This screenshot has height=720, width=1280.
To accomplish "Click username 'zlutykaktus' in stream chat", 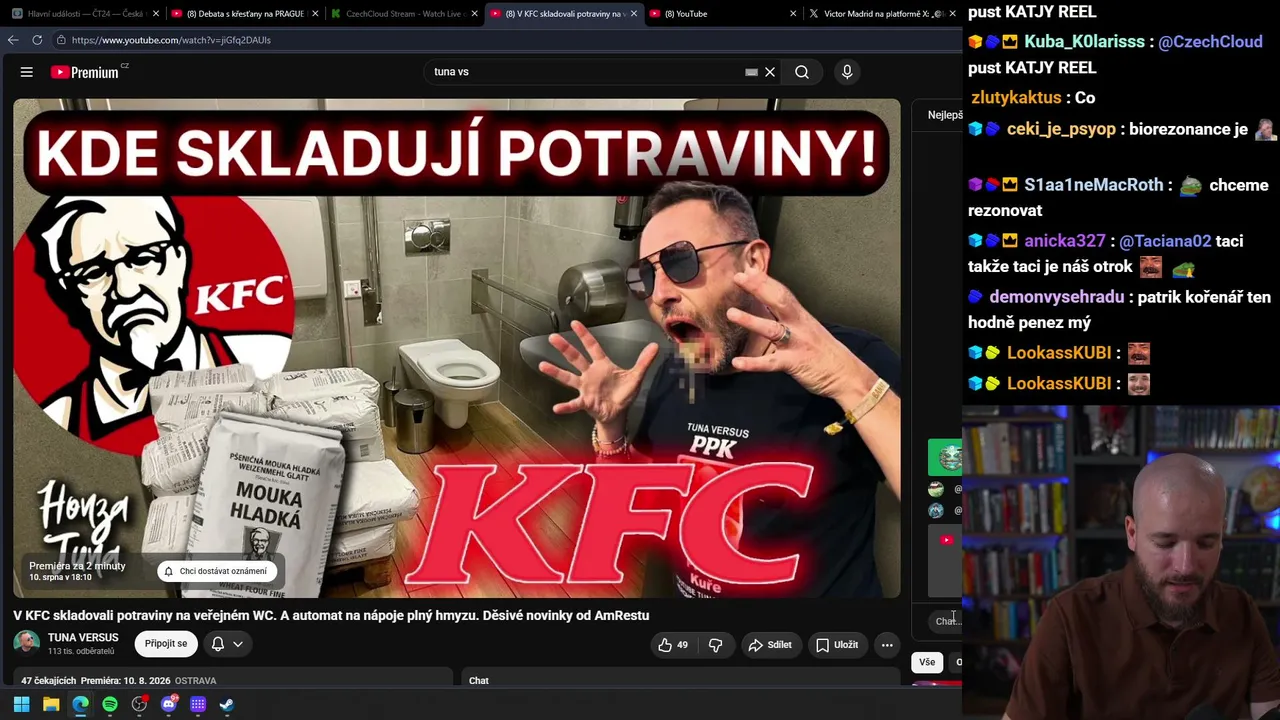I will coord(1016,98).
